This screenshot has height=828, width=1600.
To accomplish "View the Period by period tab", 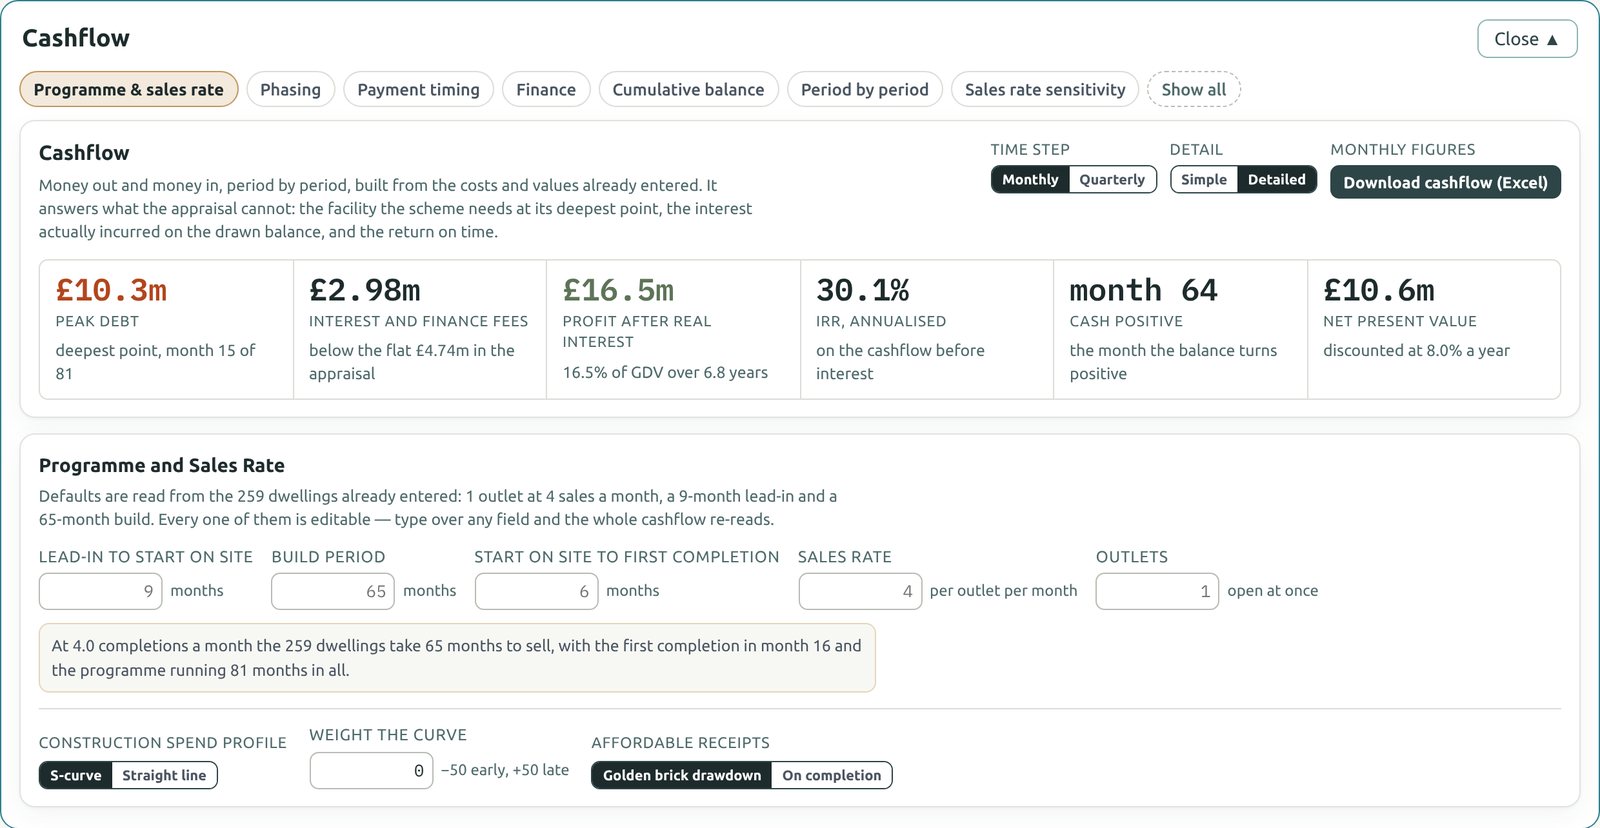I will tap(865, 89).
